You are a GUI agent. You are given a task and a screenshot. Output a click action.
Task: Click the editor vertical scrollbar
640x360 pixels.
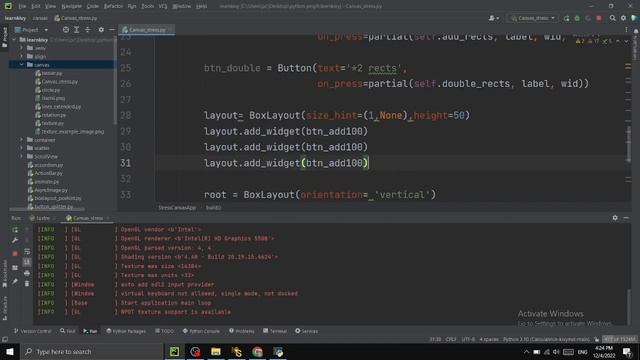coord(629,144)
